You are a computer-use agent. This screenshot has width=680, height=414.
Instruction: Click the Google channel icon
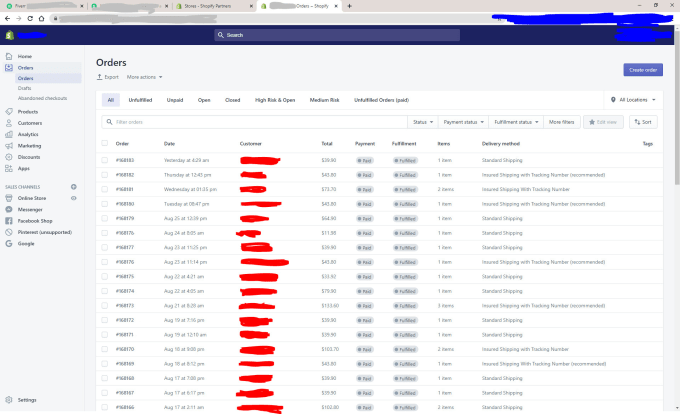(x=9, y=244)
